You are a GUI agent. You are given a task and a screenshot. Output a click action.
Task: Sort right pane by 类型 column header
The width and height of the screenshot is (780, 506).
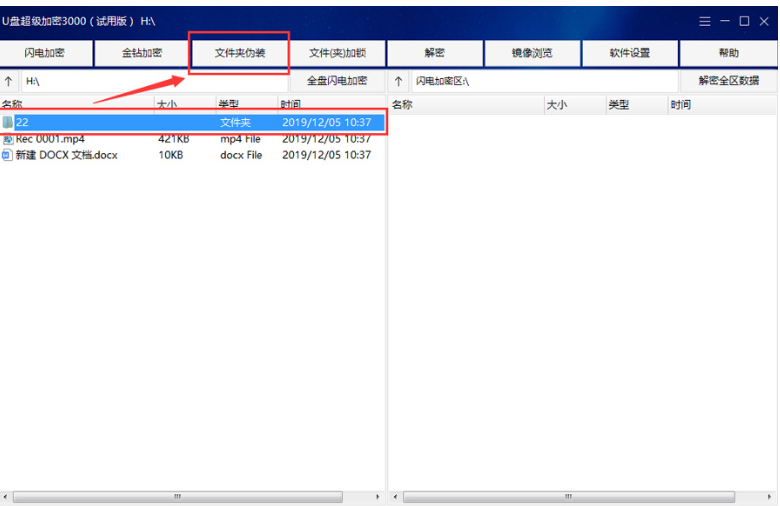coord(618,104)
